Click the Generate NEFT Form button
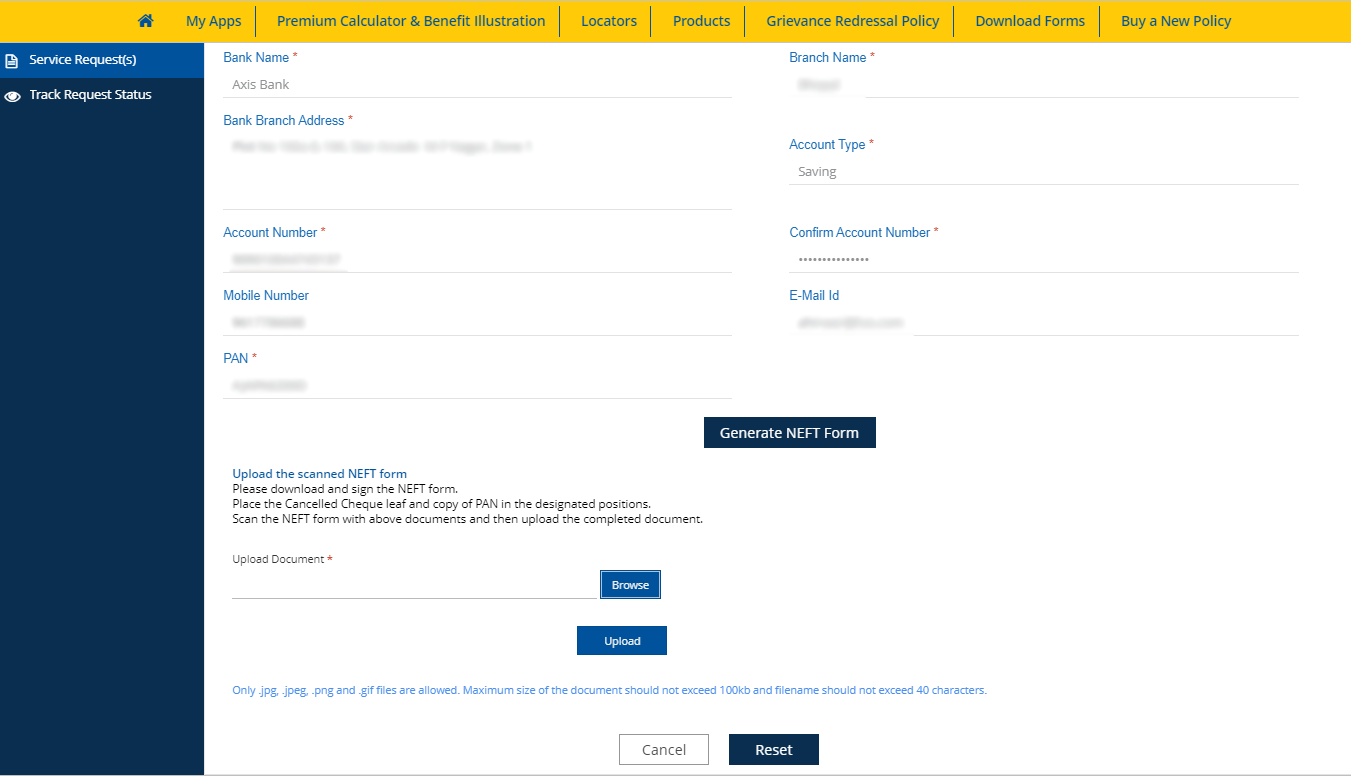The image size is (1351, 778). coord(789,432)
